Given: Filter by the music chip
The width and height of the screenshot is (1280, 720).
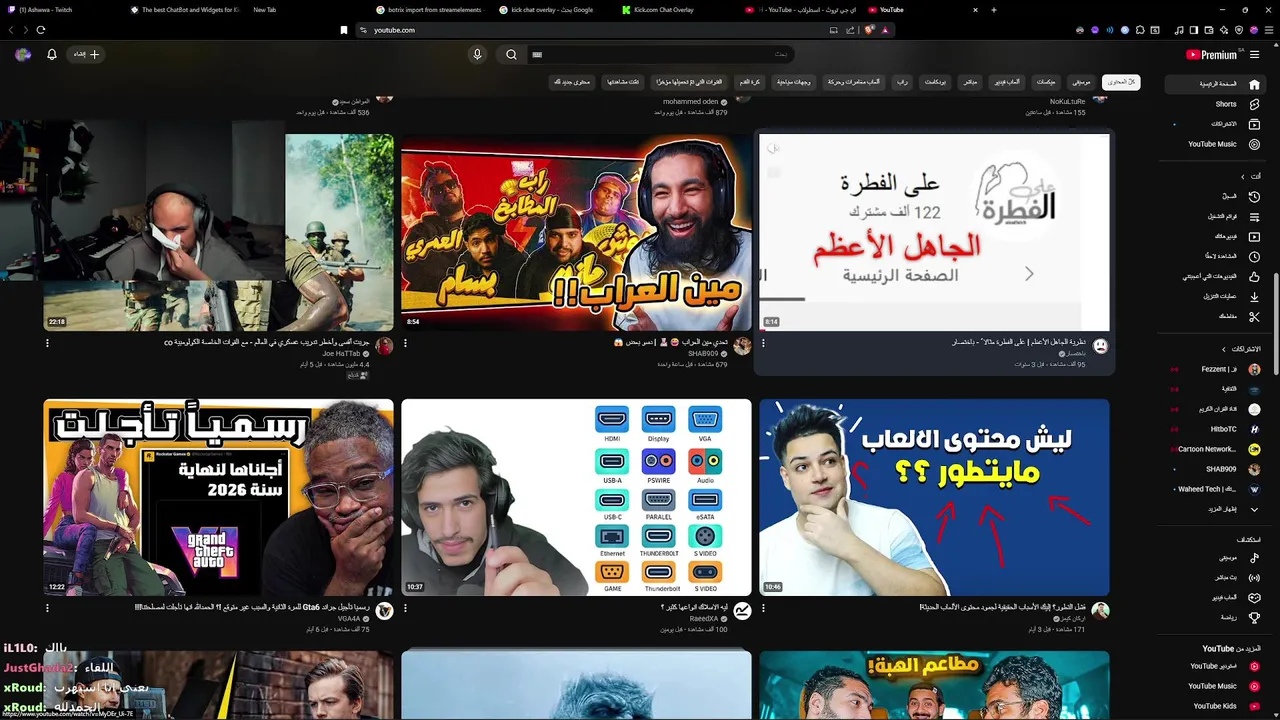Looking at the screenshot, I should tap(1081, 82).
